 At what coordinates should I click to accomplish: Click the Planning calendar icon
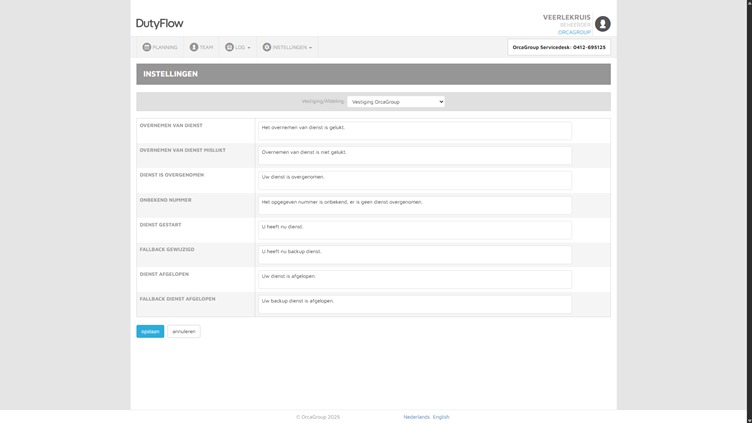[147, 47]
